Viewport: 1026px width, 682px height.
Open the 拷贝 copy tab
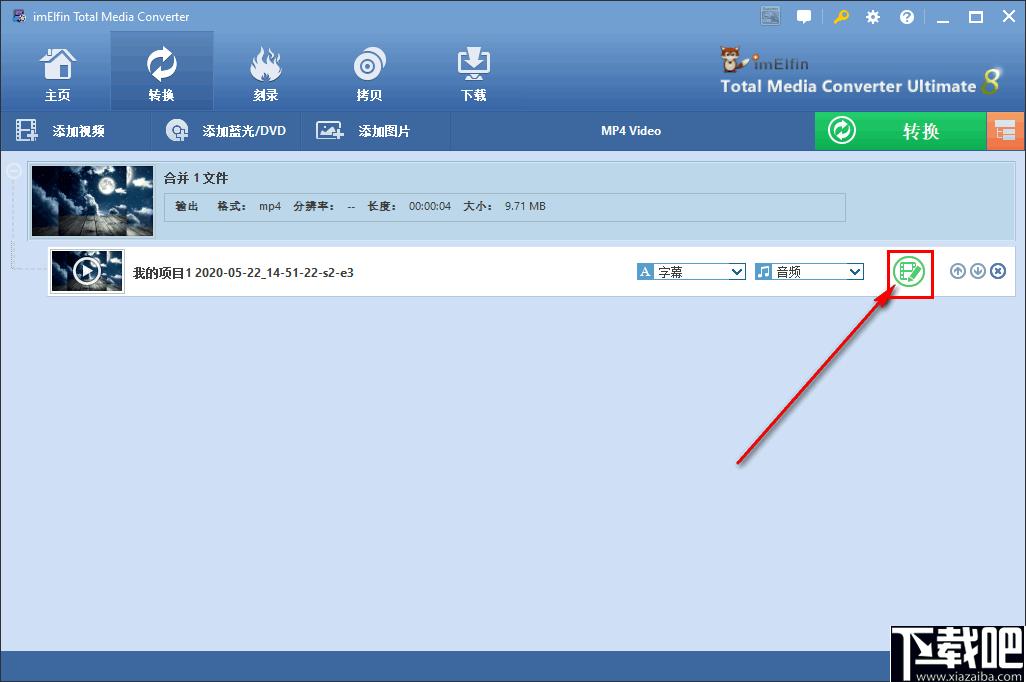(x=369, y=75)
